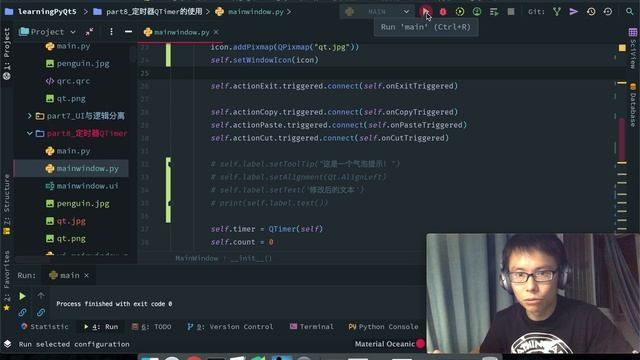Click the red Material theme status indicator

[420, 344]
